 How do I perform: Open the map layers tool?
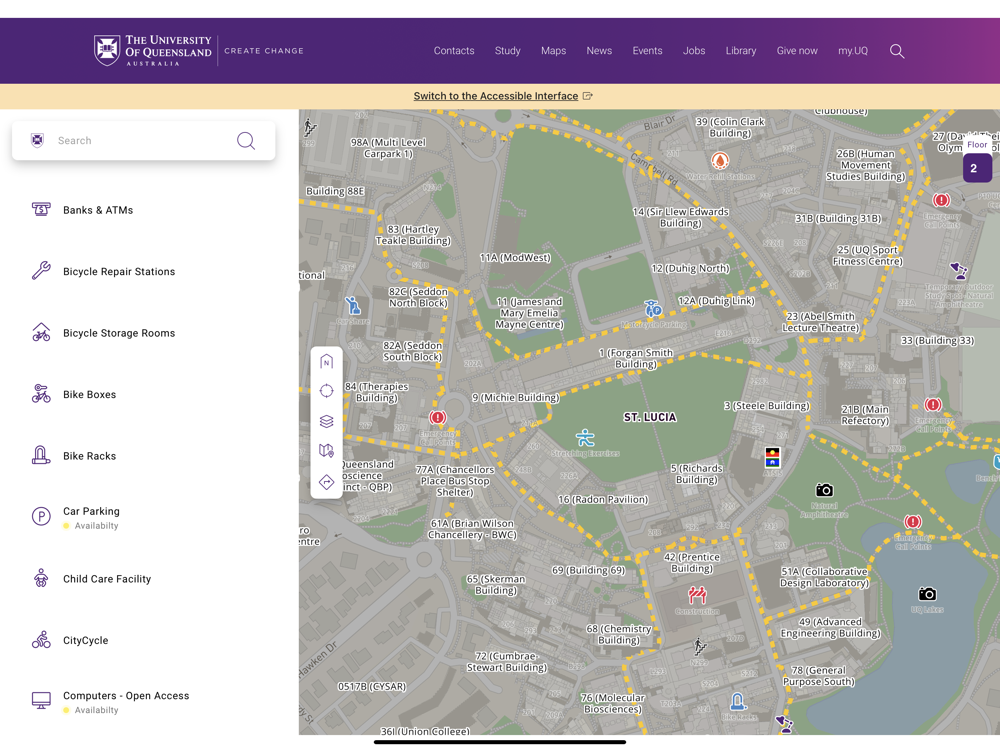pos(327,421)
